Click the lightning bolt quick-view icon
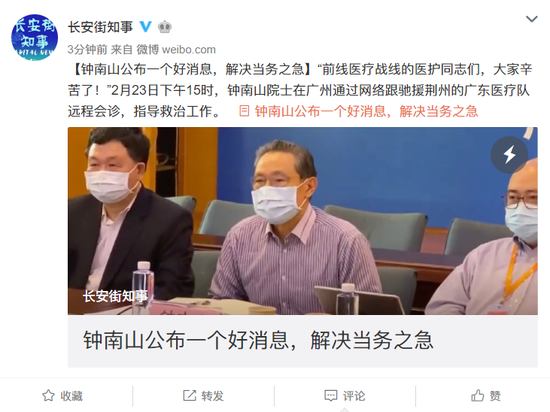550x412 pixels. (x=509, y=155)
